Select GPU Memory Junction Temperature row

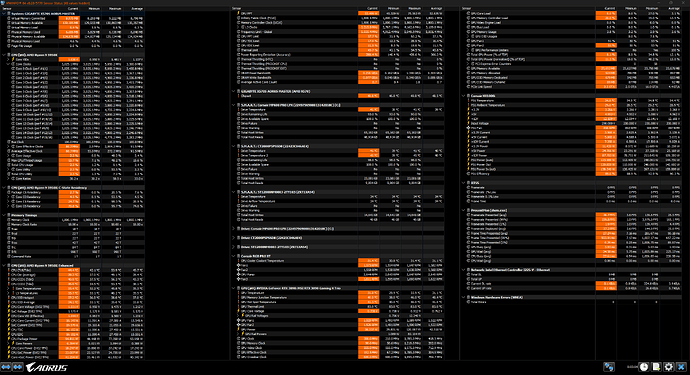338,298
